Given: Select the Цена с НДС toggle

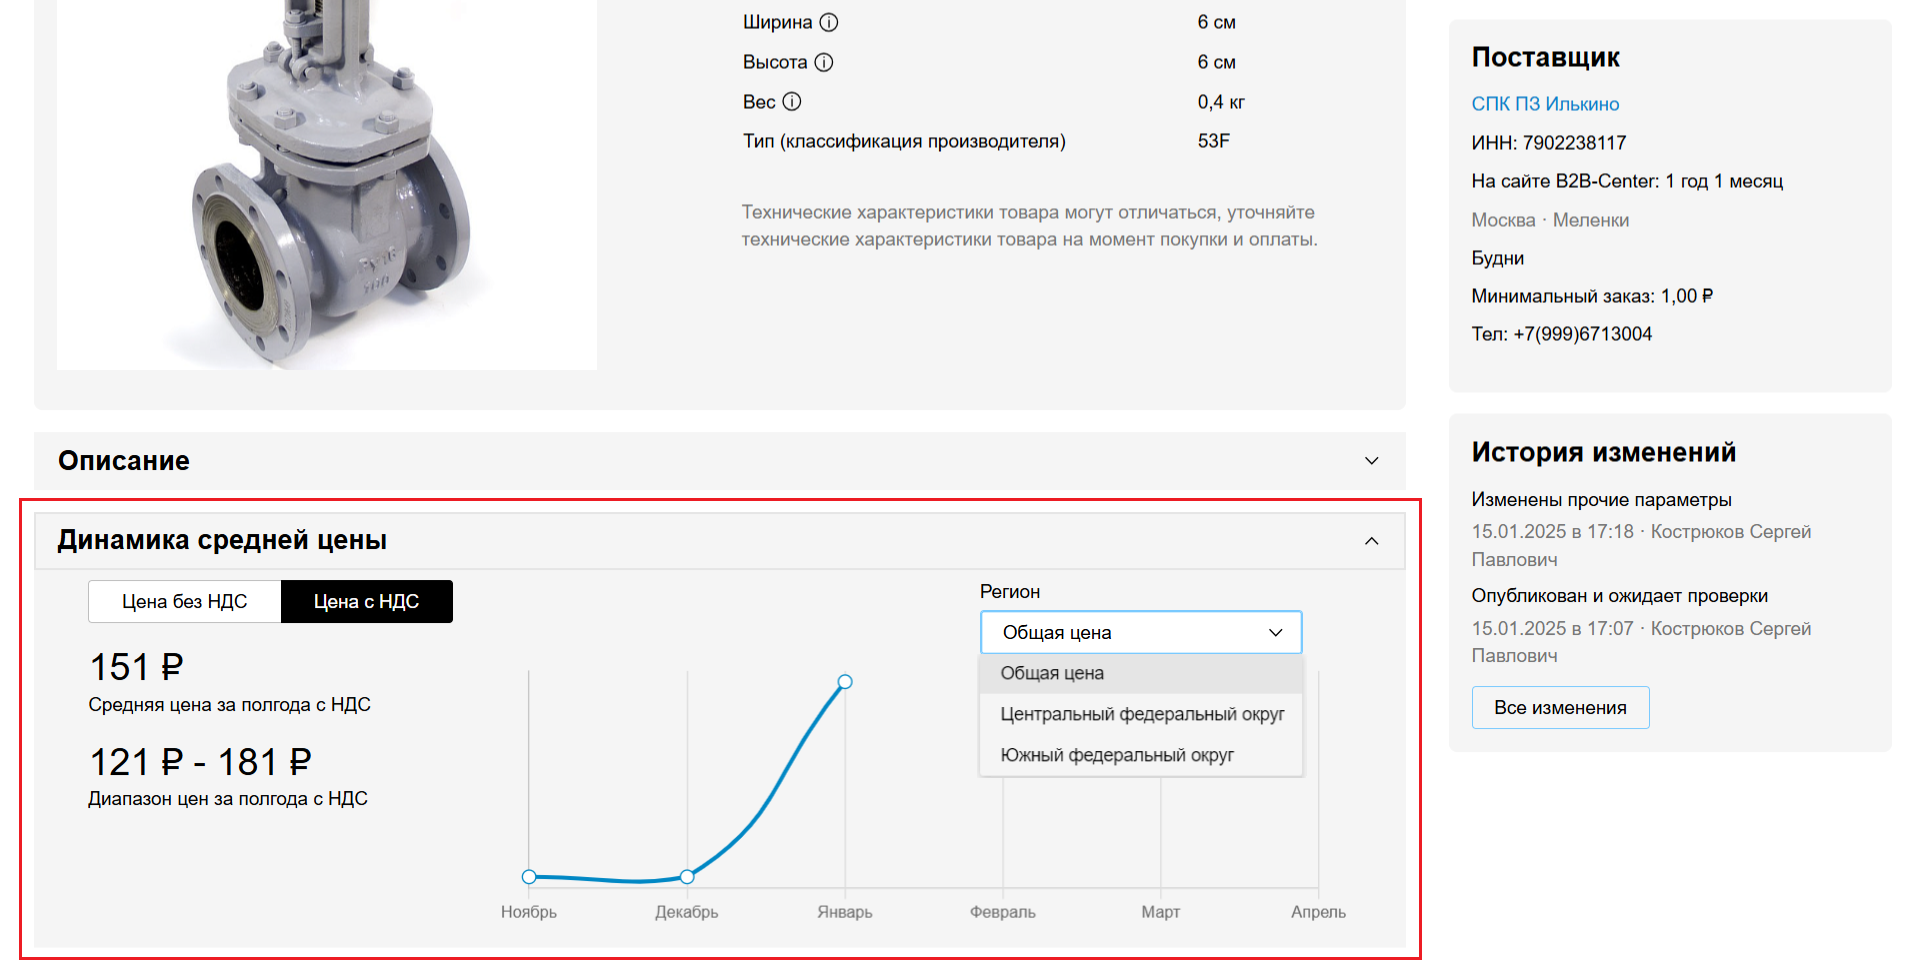Looking at the screenshot, I should point(366,602).
